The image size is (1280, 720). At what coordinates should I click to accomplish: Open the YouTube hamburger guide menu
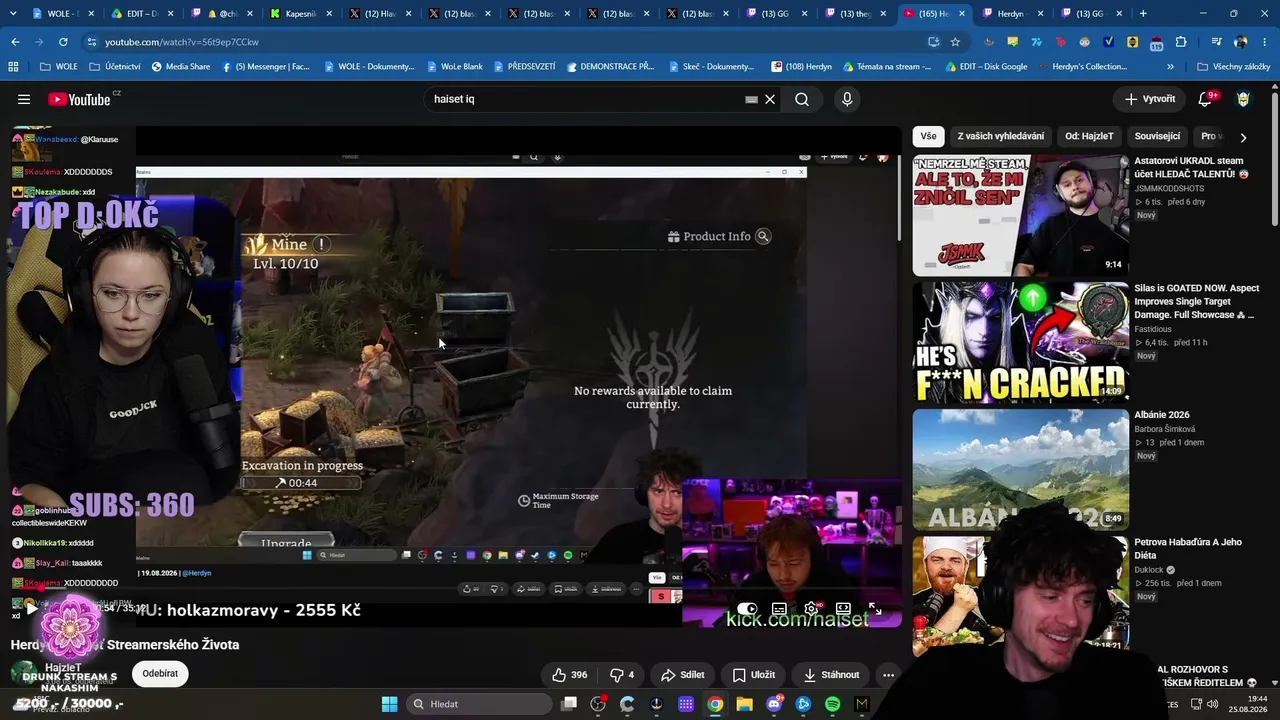point(24,99)
